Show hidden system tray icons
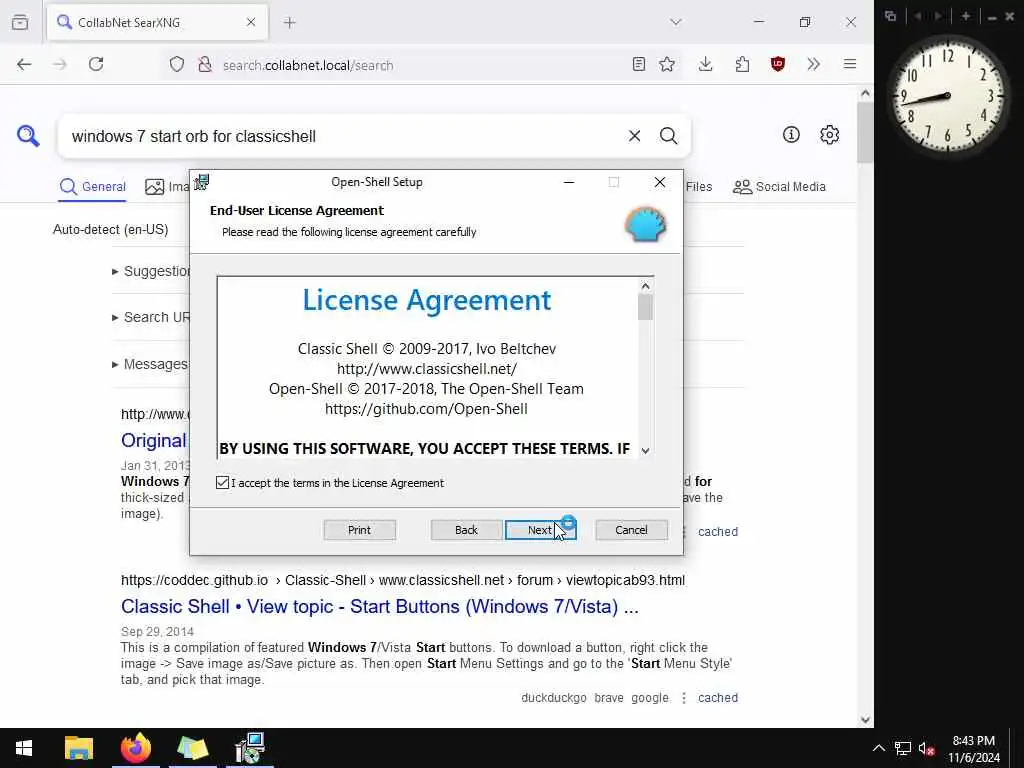 (x=879, y=748)
